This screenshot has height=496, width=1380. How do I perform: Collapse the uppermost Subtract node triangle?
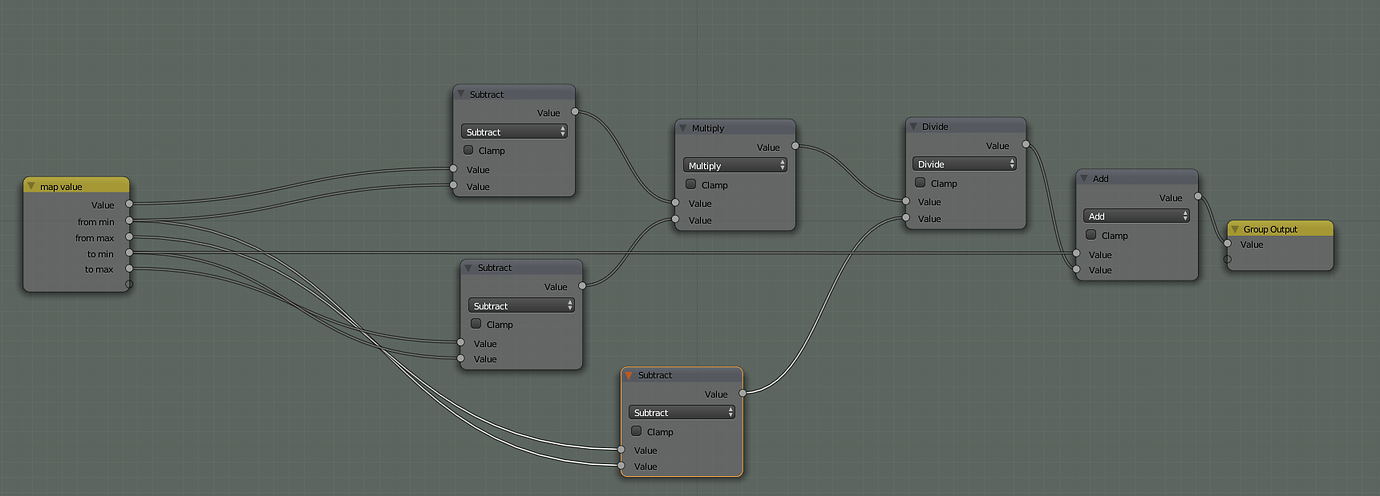461,94
